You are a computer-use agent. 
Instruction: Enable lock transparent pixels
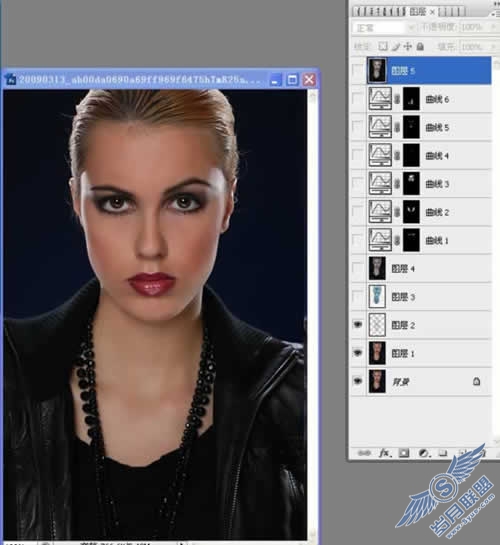click(x=383, y=46)
